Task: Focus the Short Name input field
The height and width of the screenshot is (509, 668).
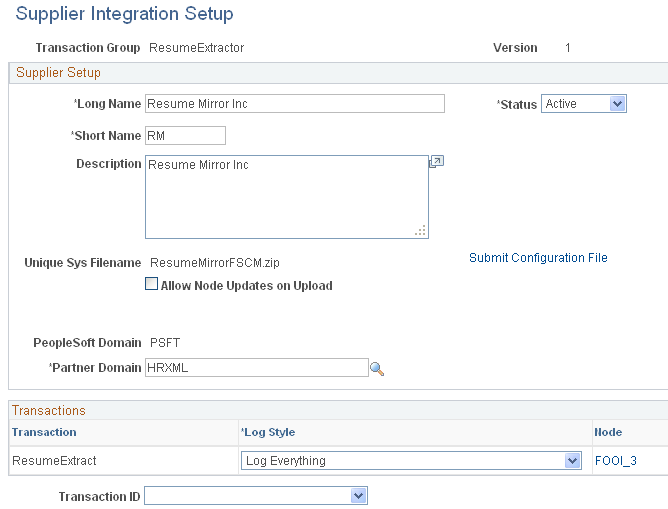Action: click(x=185, y=135)
